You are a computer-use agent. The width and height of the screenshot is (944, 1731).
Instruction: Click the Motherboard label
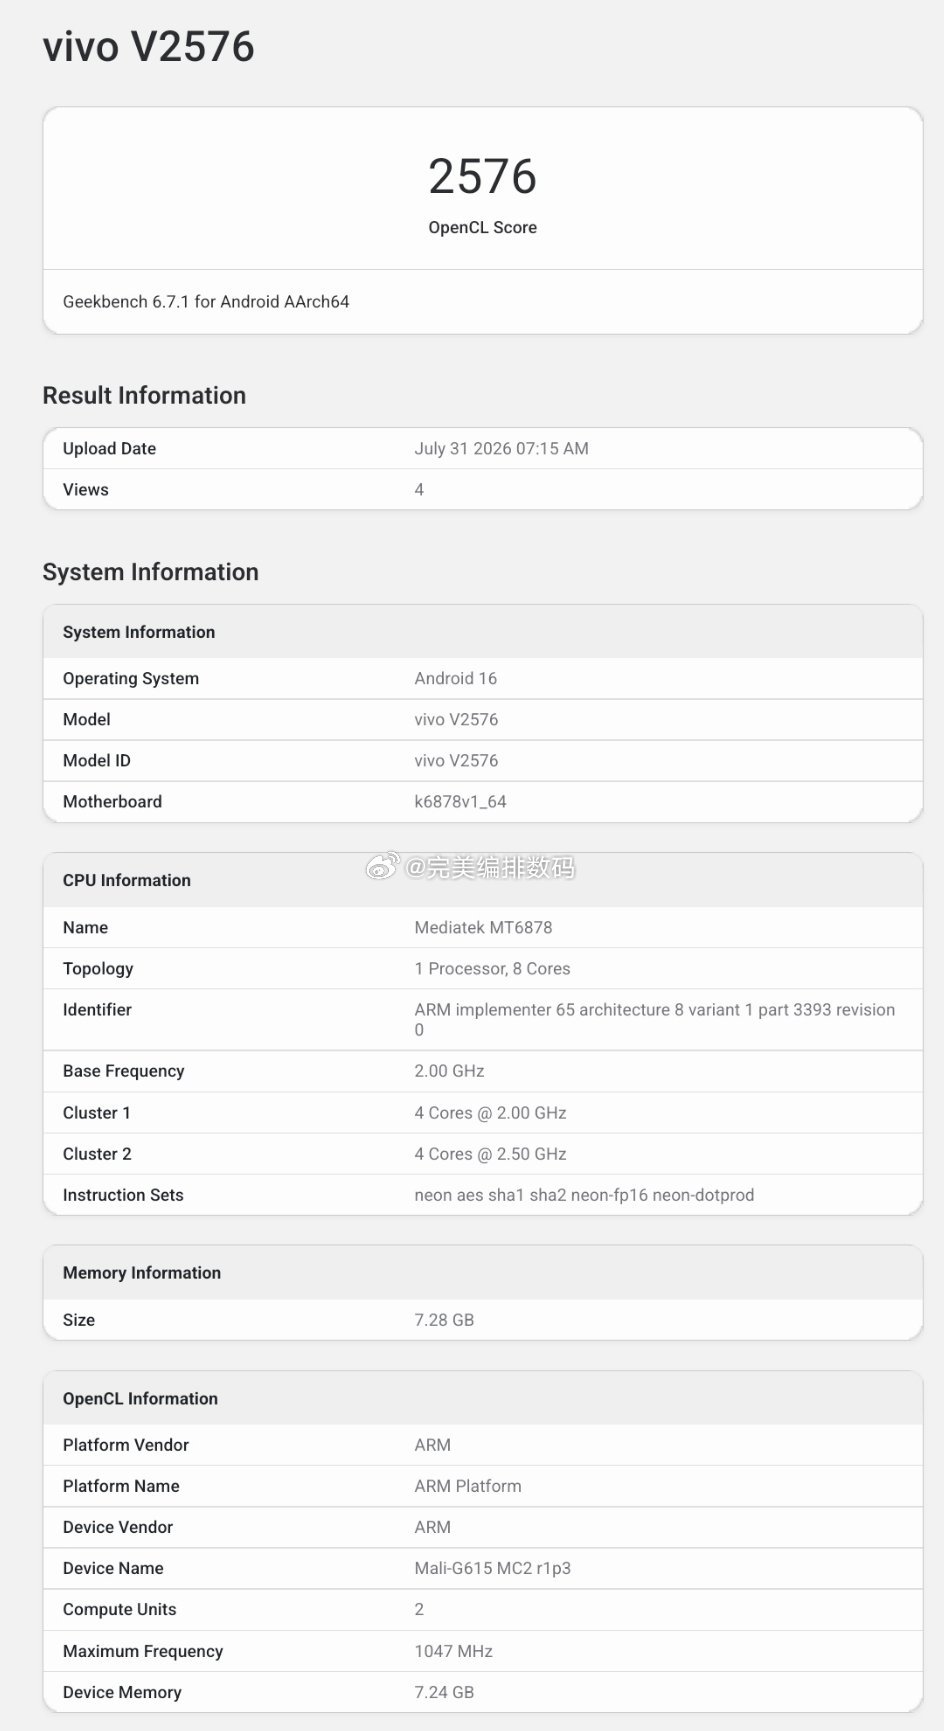tap(112, 801)
